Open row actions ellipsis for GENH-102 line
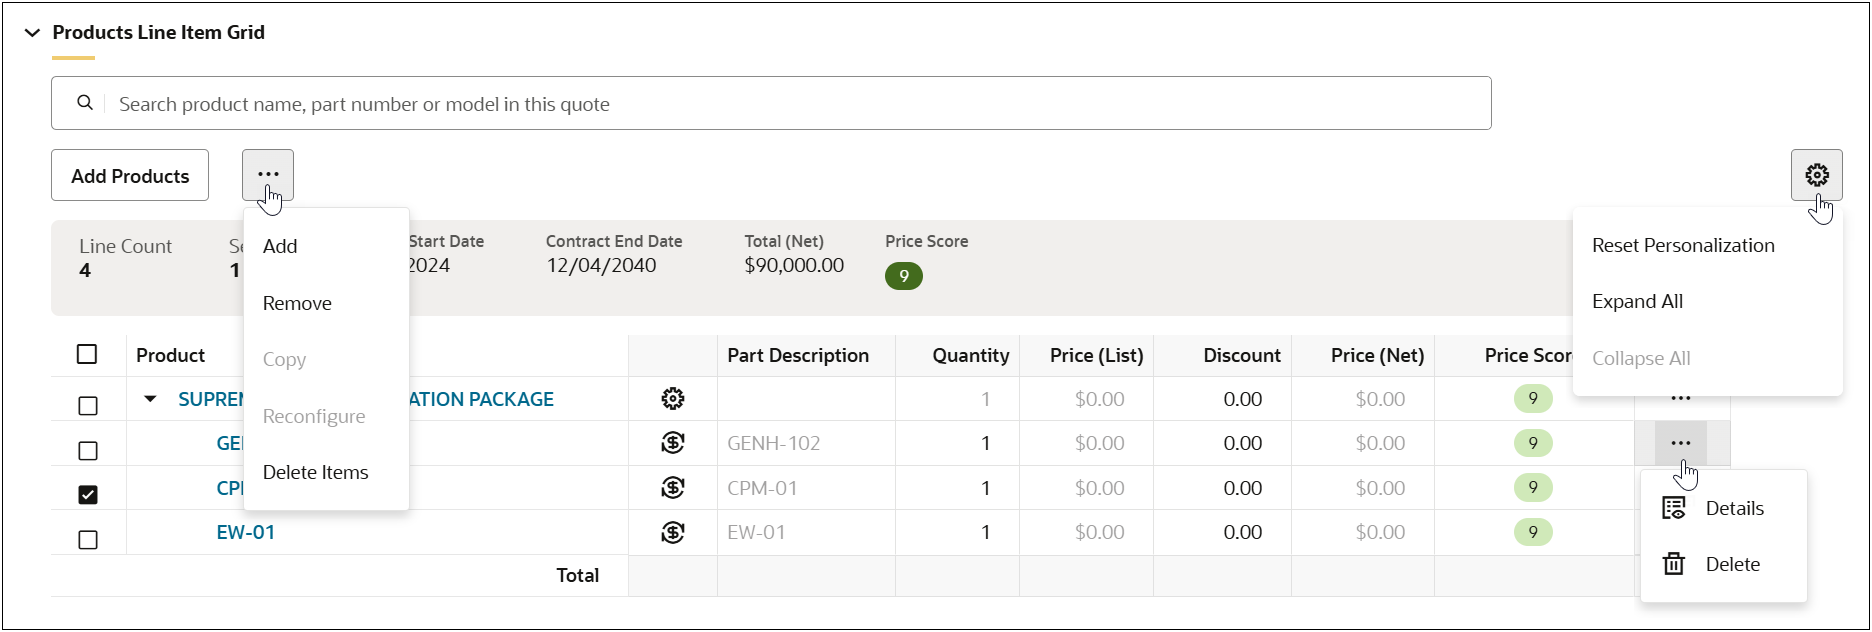1872x632 pixels. pyautogui.click(x=1680, y=443)
